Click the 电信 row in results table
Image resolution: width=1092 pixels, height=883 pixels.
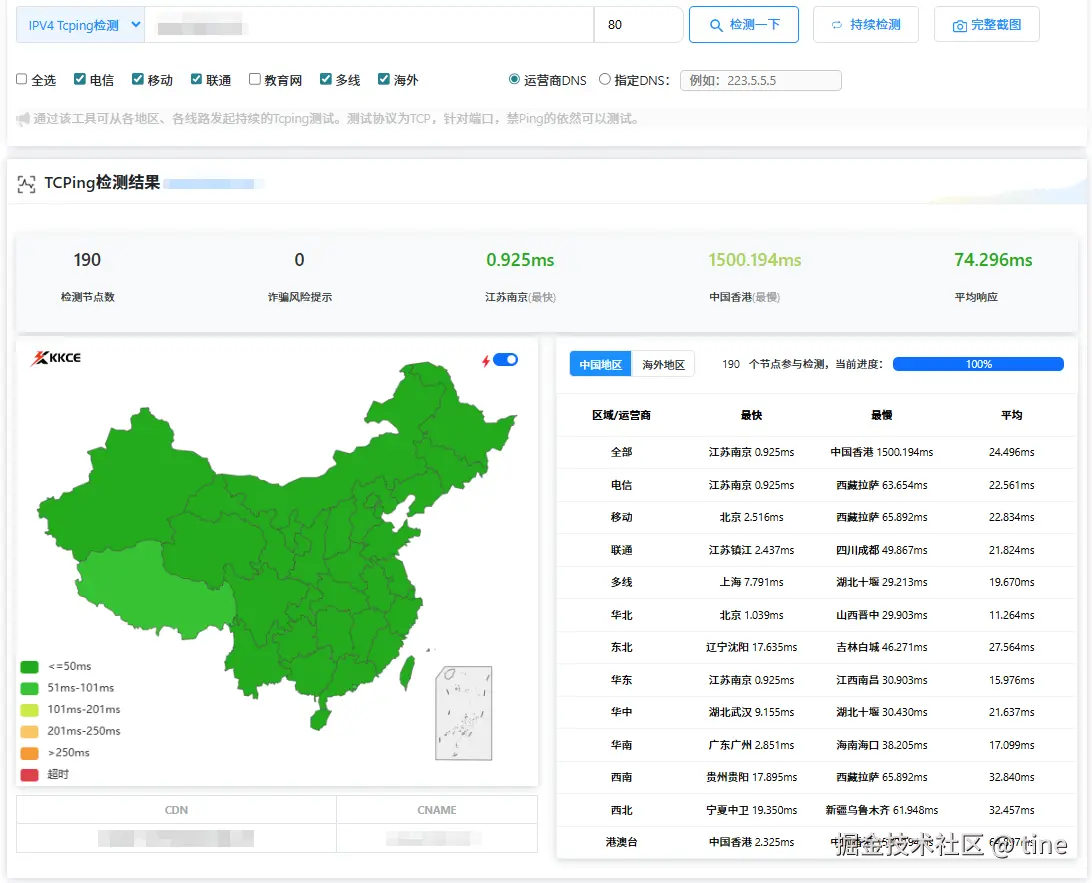point(817,485)
